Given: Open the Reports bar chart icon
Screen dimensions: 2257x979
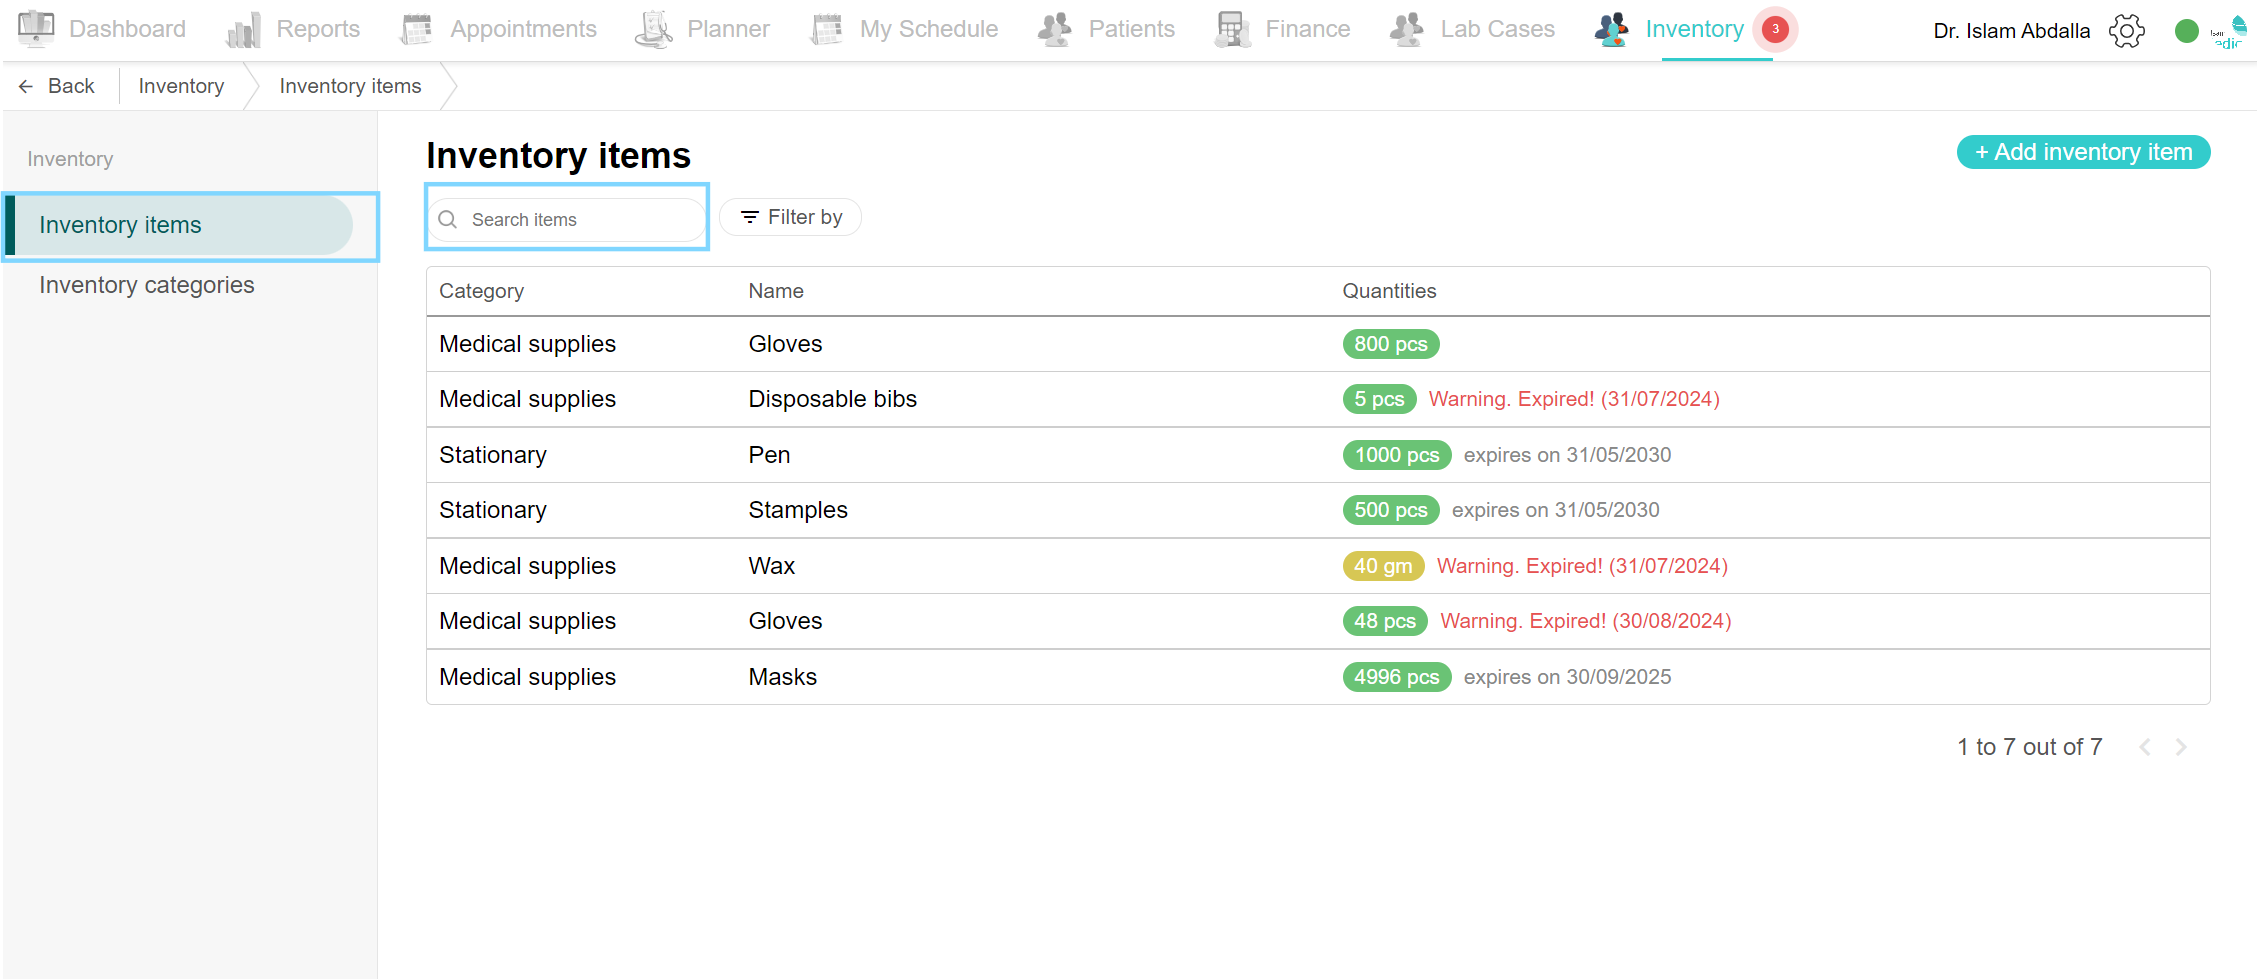Looking at the screenshot, I should [x=243, y=30].
